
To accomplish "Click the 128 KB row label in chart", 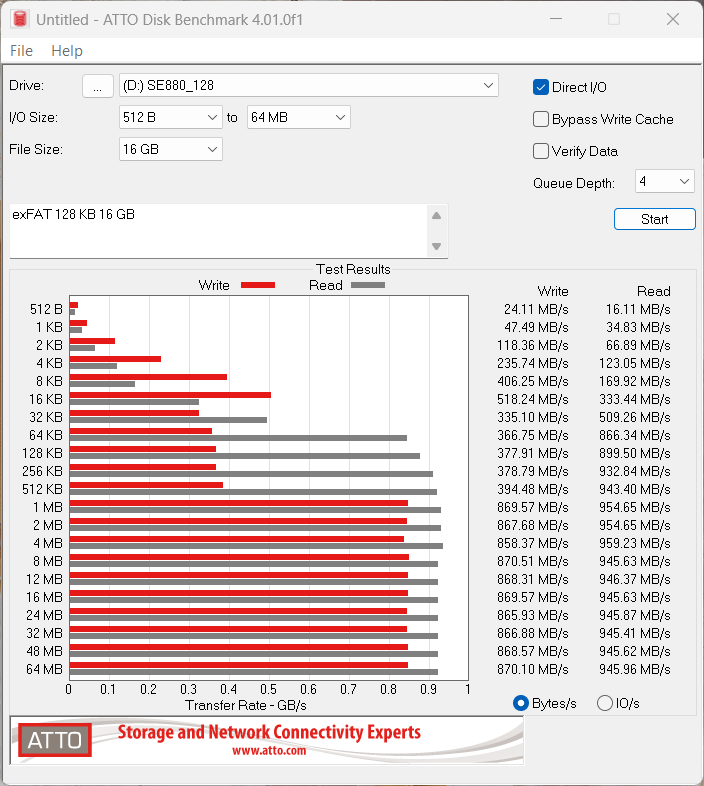I will point(42,453).
